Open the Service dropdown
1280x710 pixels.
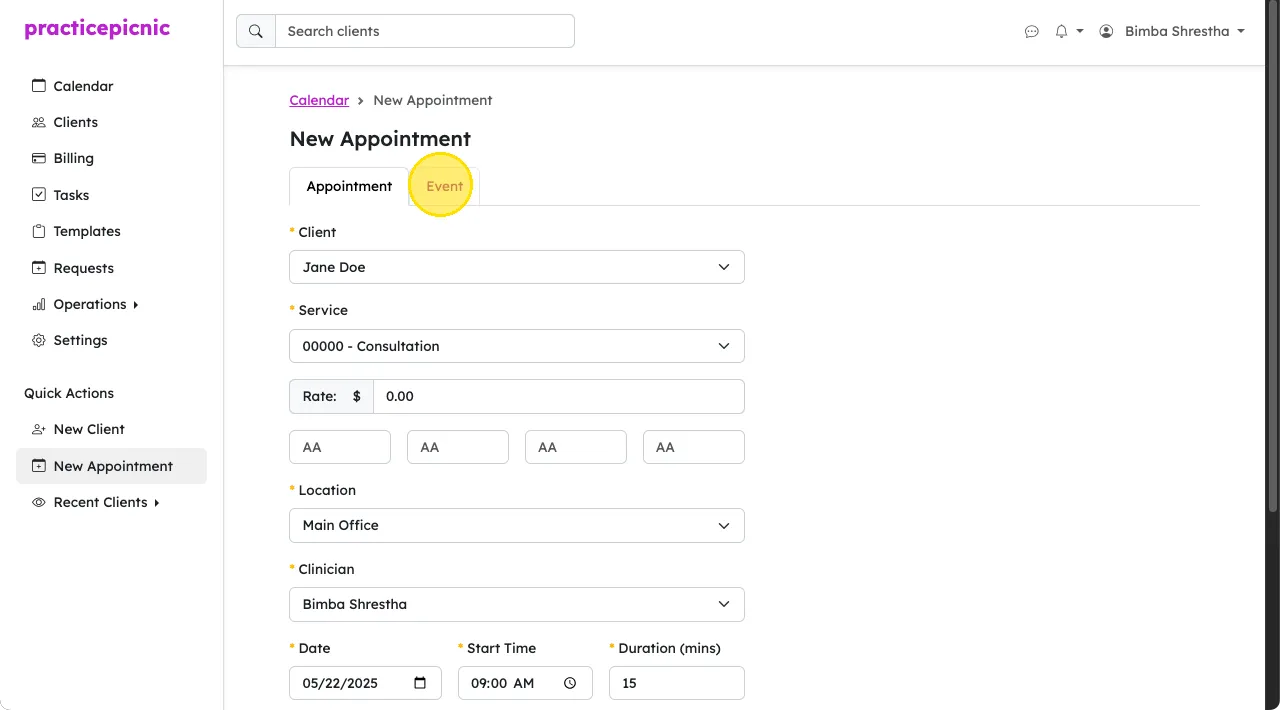[517, 346]
